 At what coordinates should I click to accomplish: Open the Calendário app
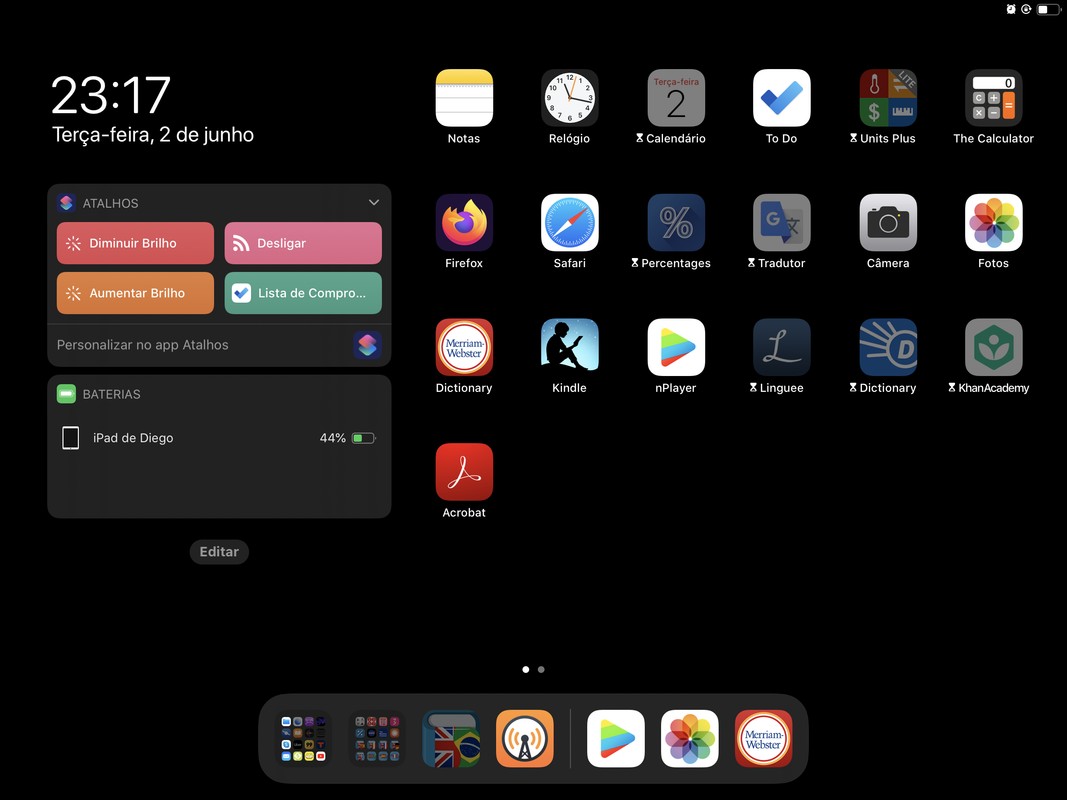click(x=676, y=98)
